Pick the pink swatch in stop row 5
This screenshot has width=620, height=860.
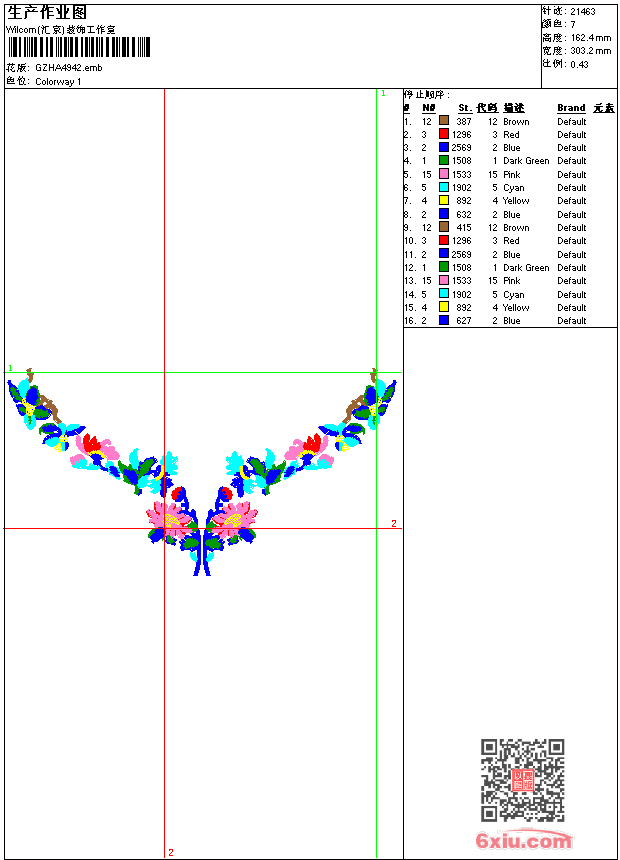[x=444, y=174]
